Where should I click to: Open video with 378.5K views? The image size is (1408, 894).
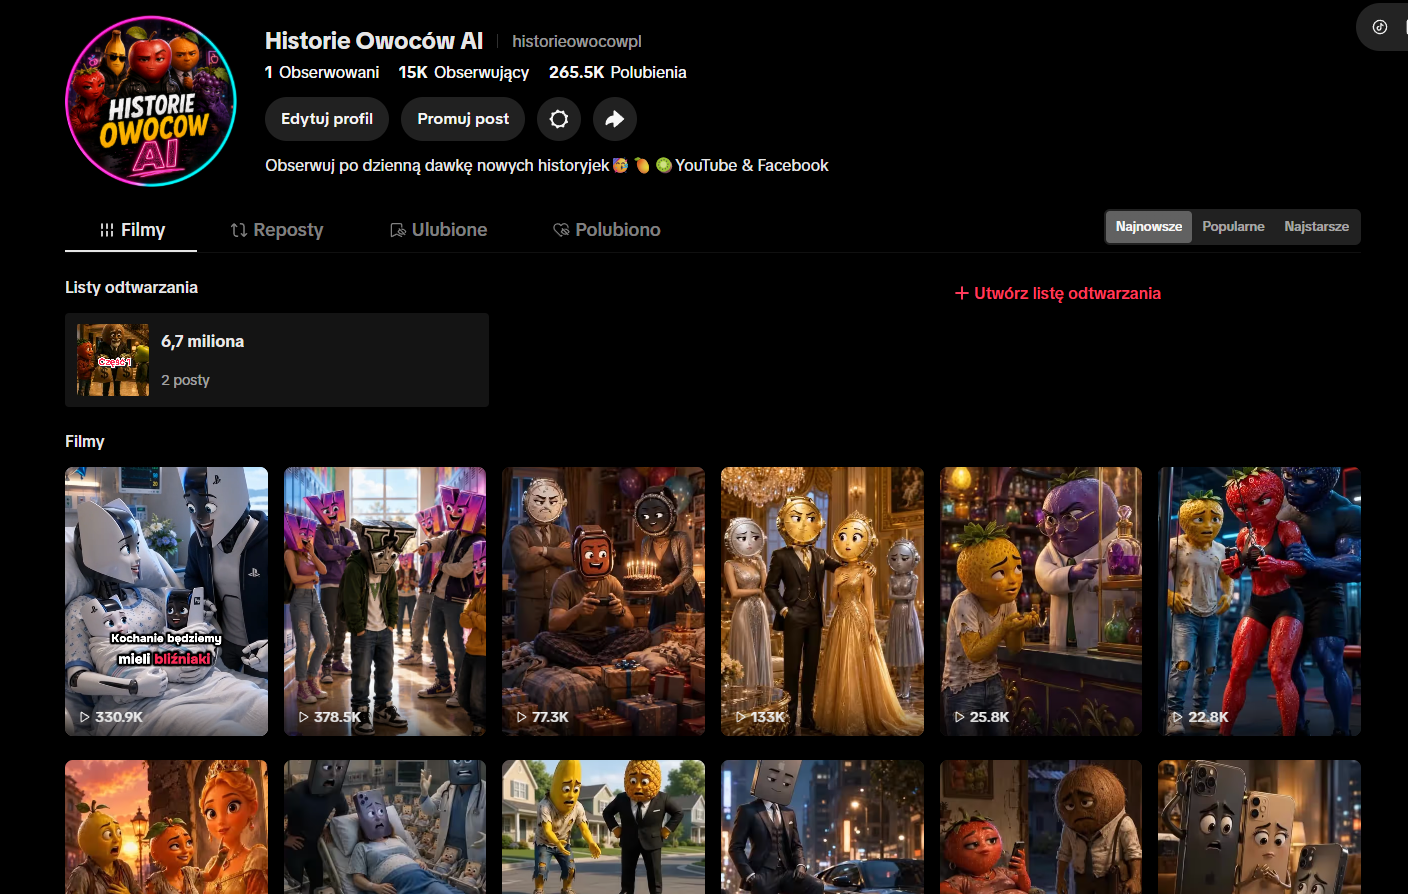(385, 601)
